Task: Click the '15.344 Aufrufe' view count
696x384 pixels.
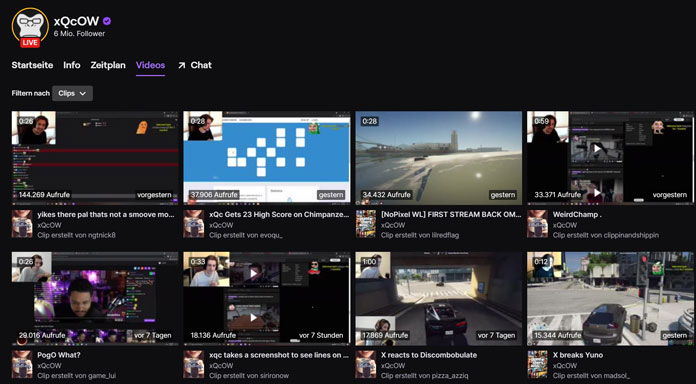Action: pyautogui.click(x=558, y=336)
